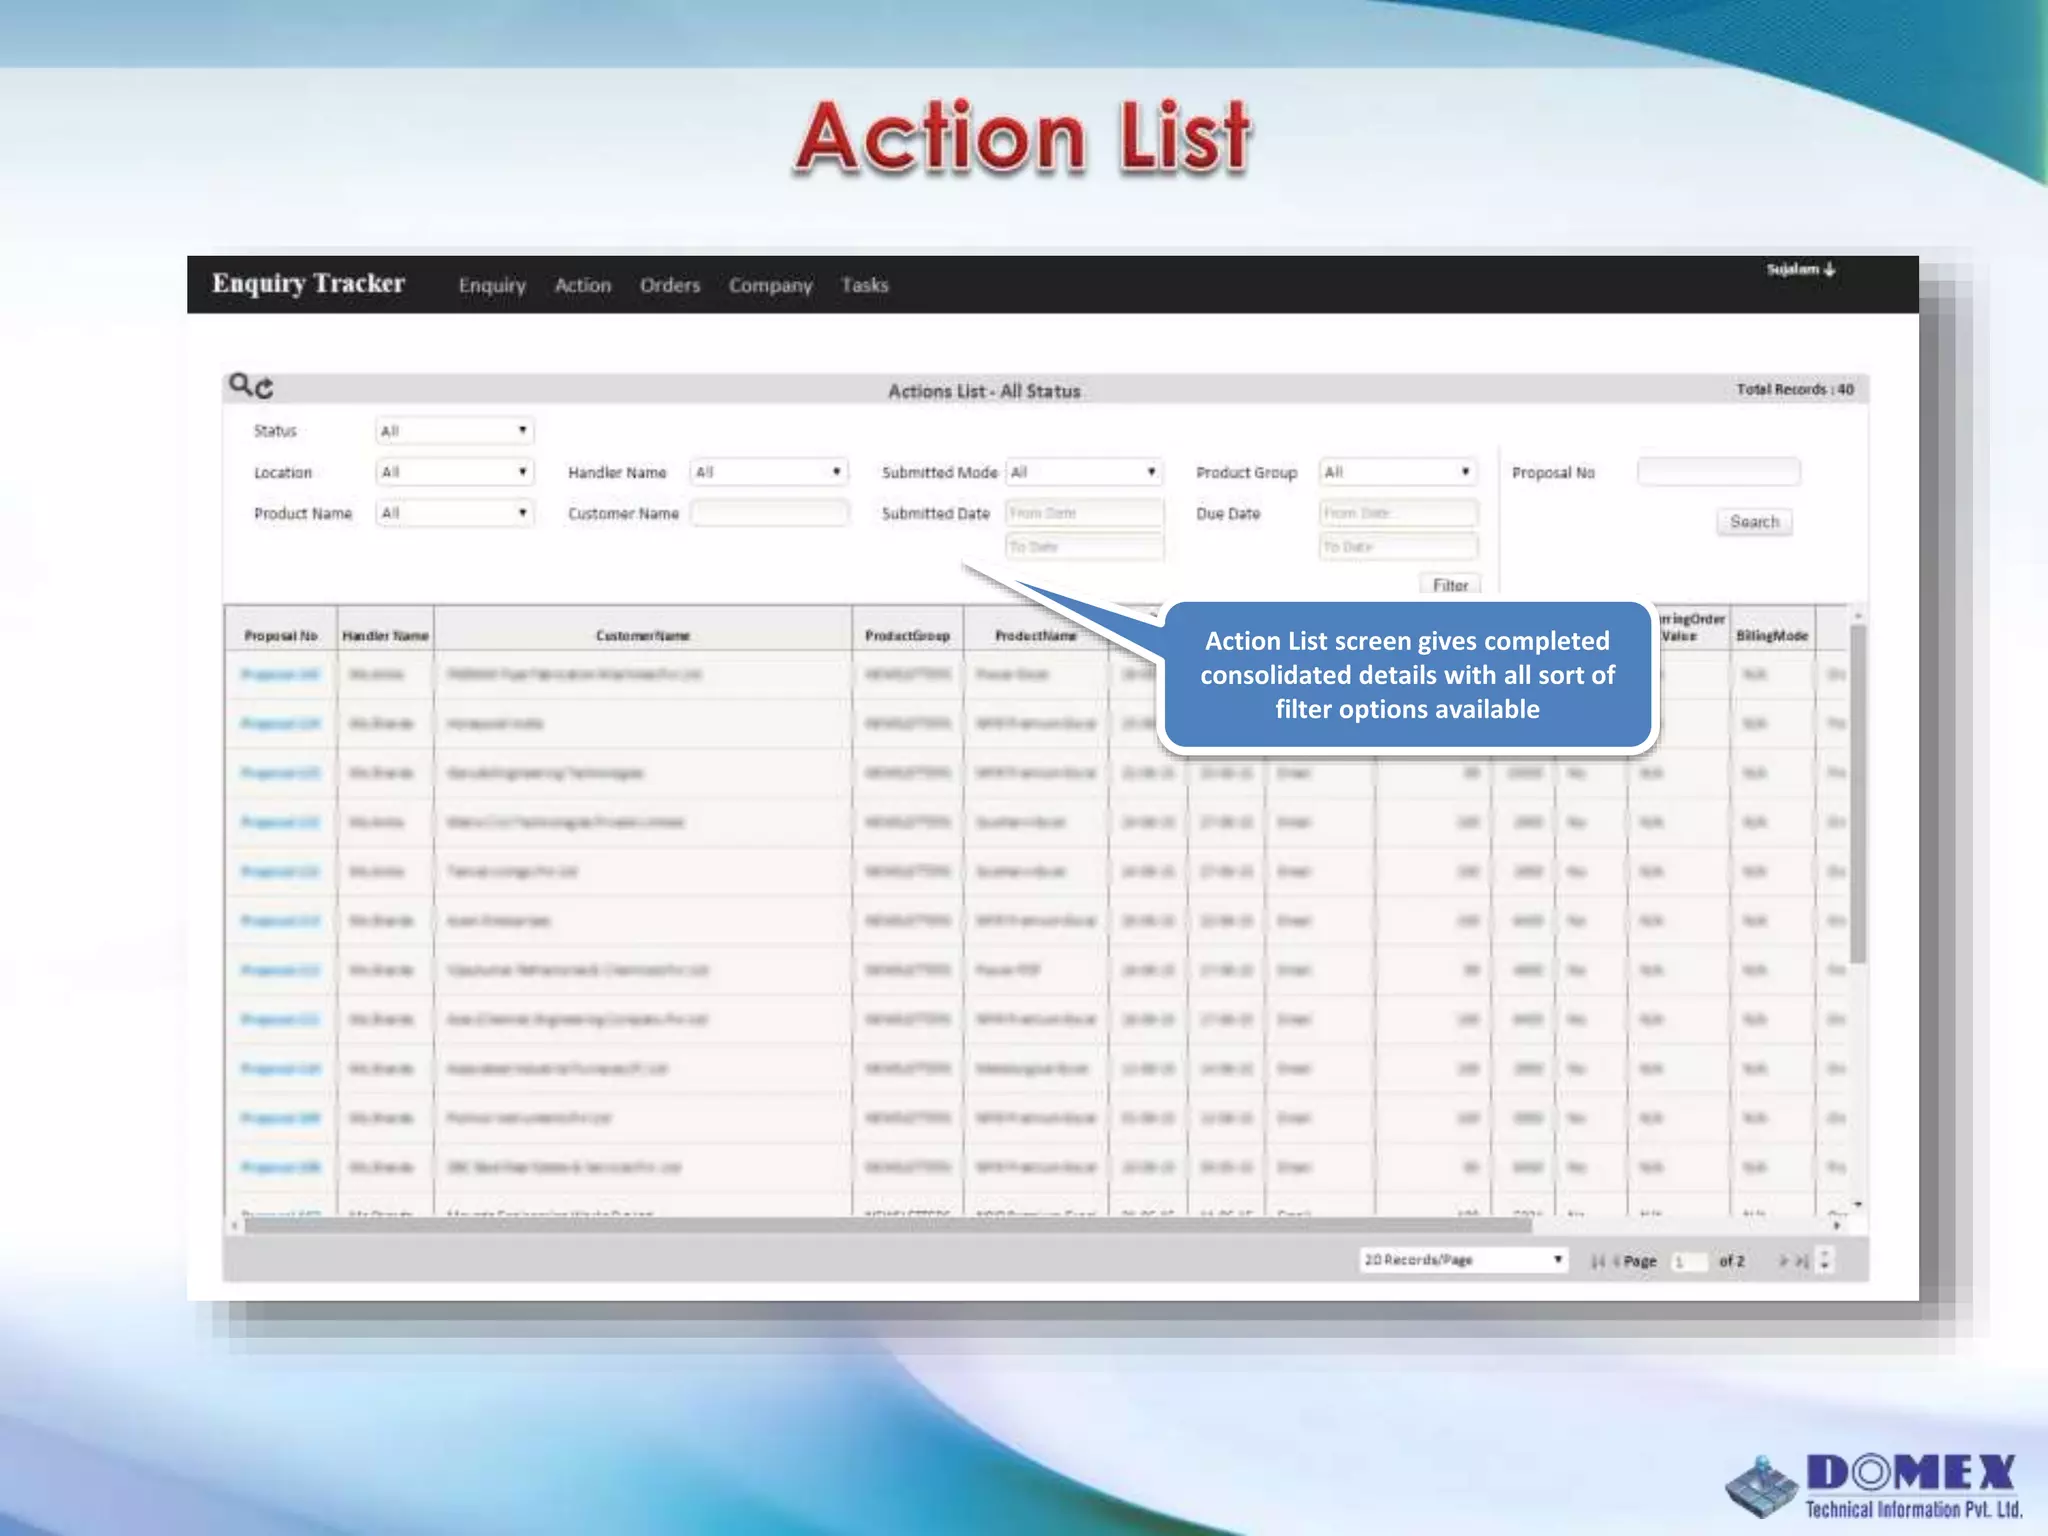2048x1536 pixels.
Task: Open the Records/Page dropdown
Action: tap(1463, 1260)
